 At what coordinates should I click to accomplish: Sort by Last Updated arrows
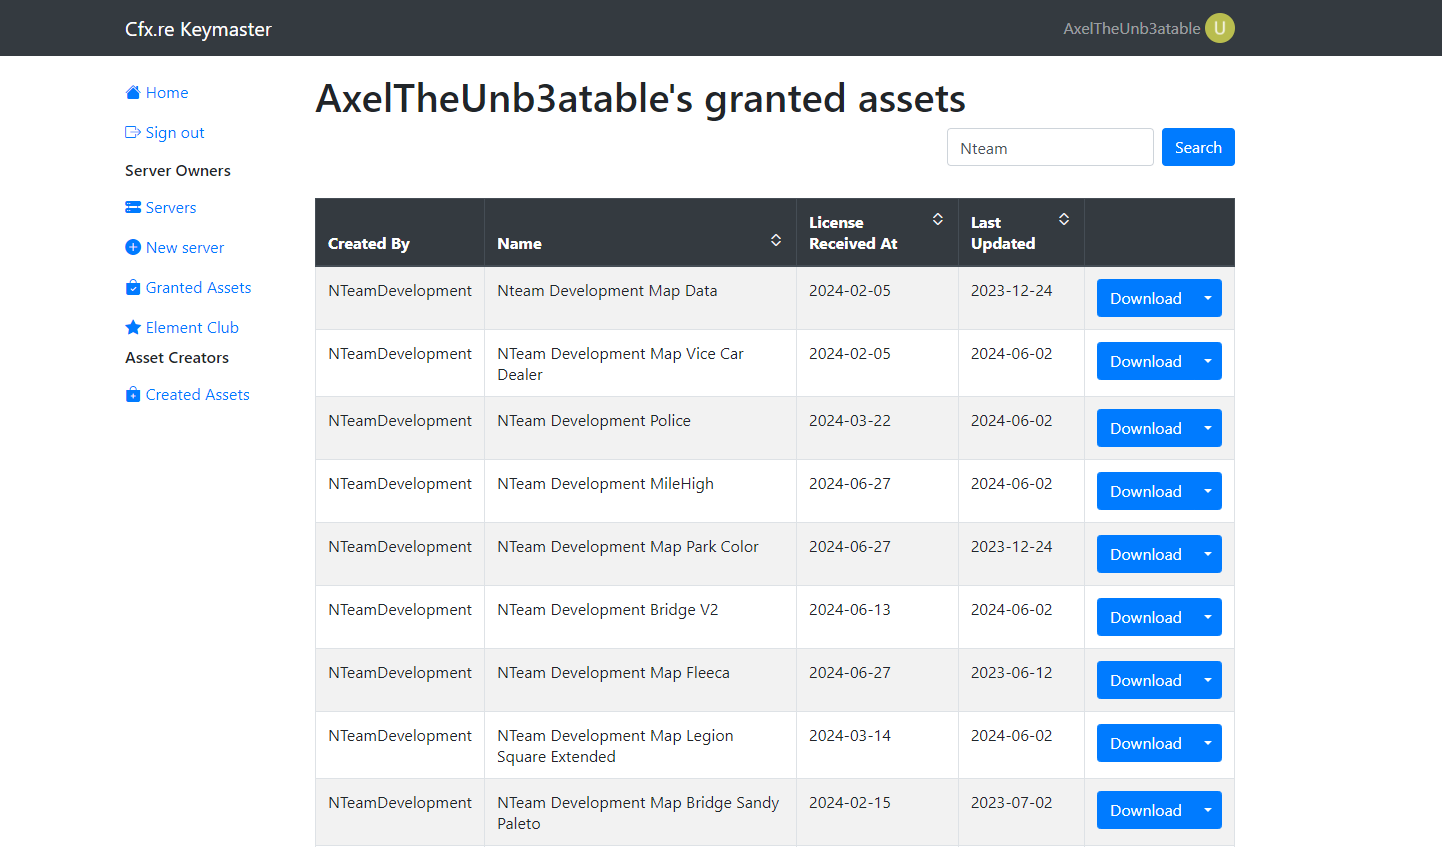click(1064, 219)
